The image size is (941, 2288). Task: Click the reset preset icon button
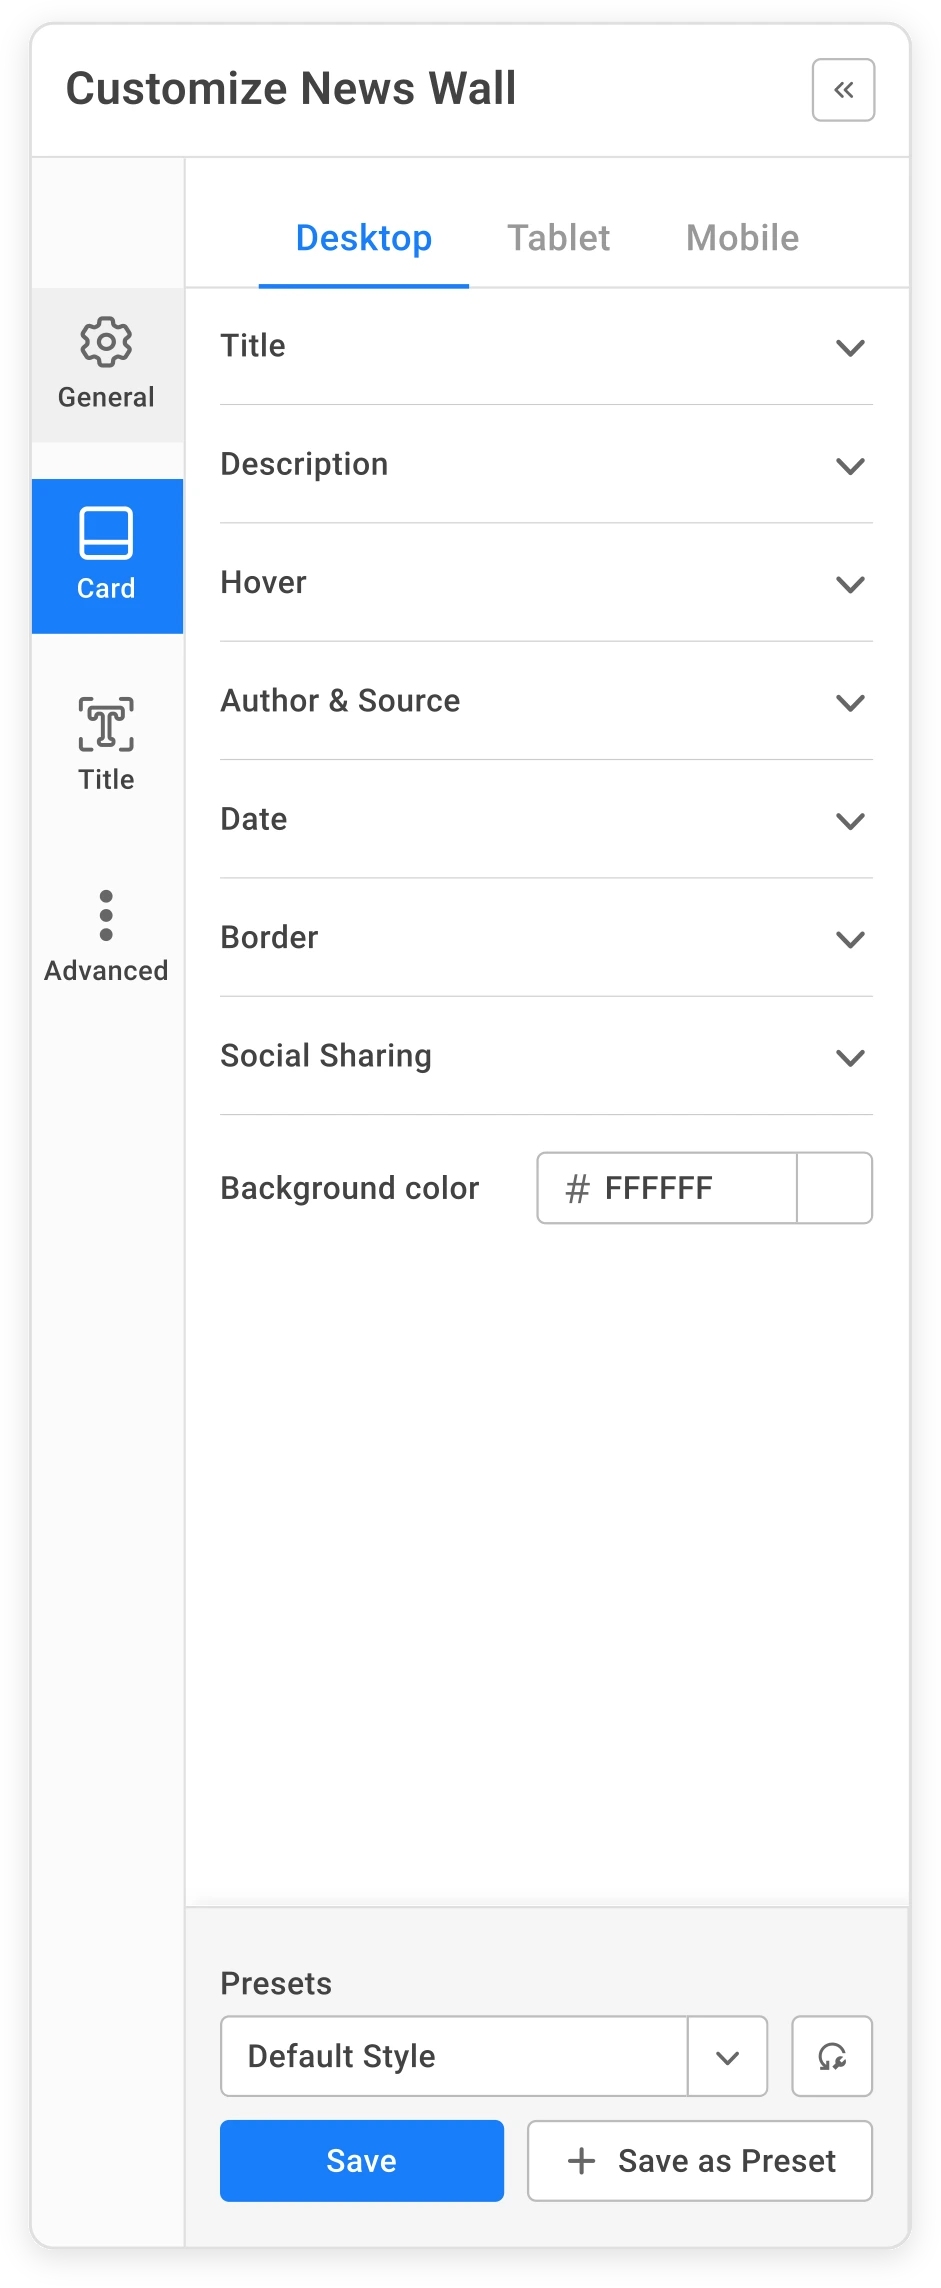(x=831, y=2056)
